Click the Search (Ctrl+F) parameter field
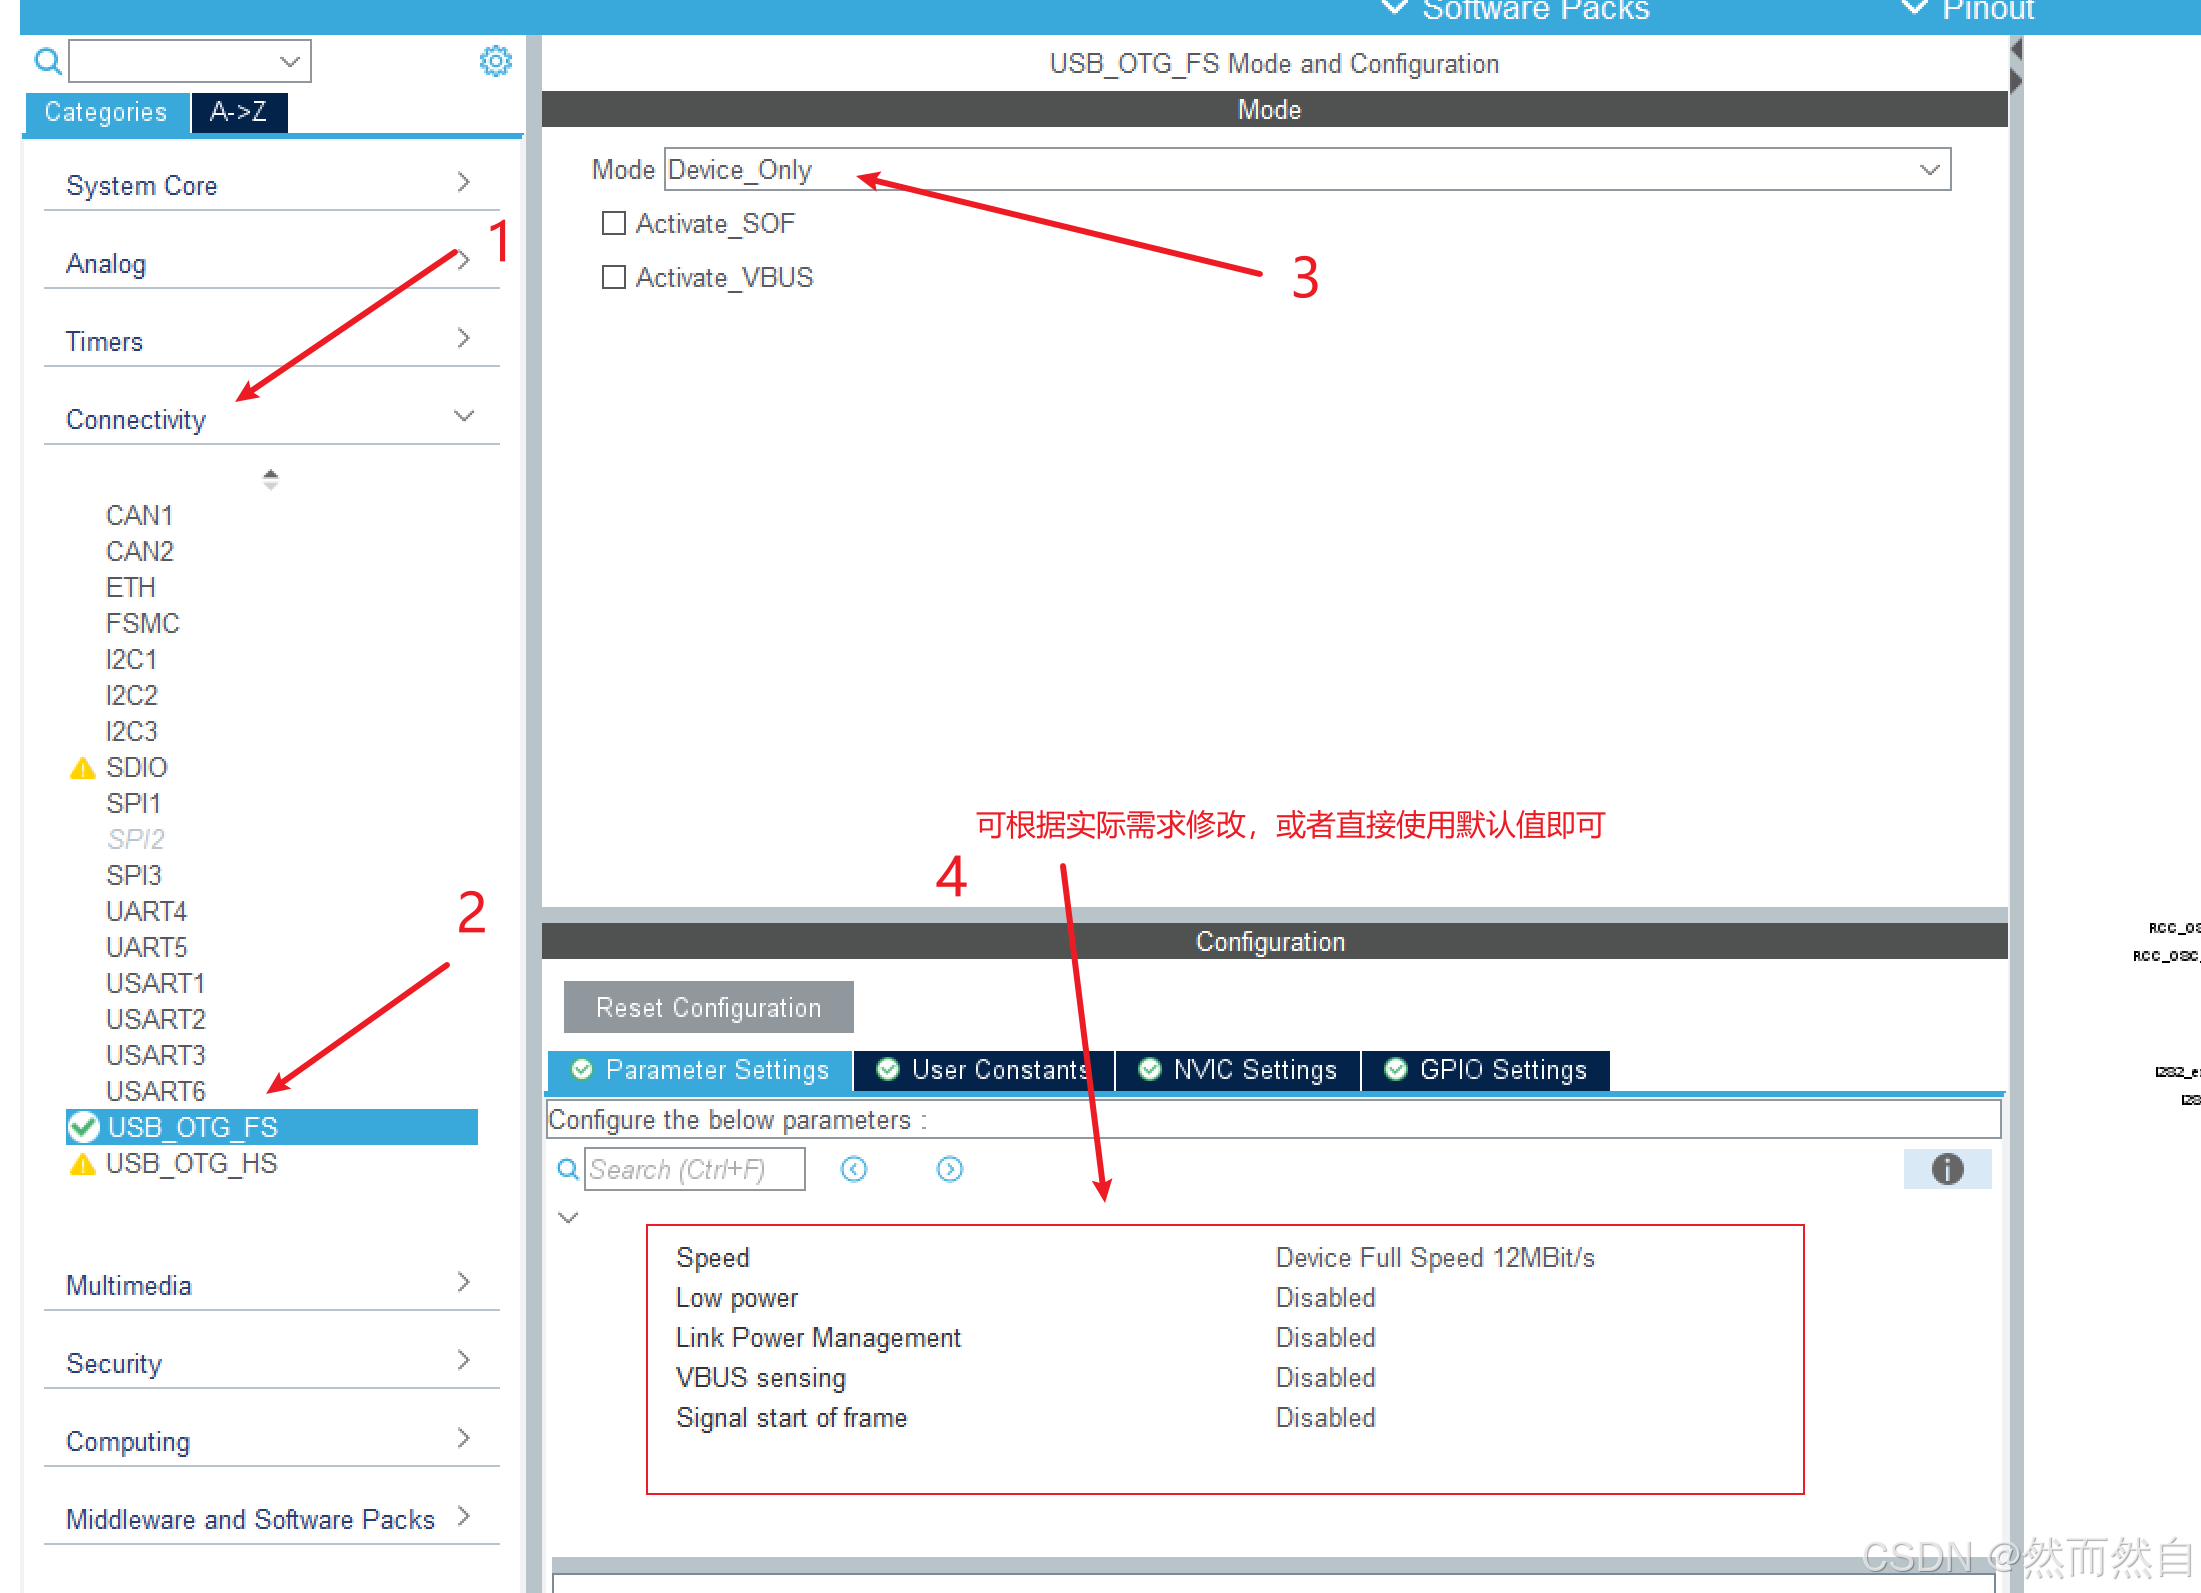 pos(695,1168)
